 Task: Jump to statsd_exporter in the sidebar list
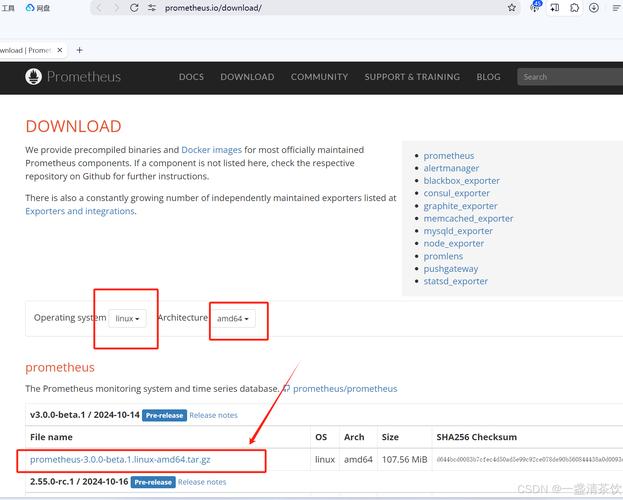(455, 281)
